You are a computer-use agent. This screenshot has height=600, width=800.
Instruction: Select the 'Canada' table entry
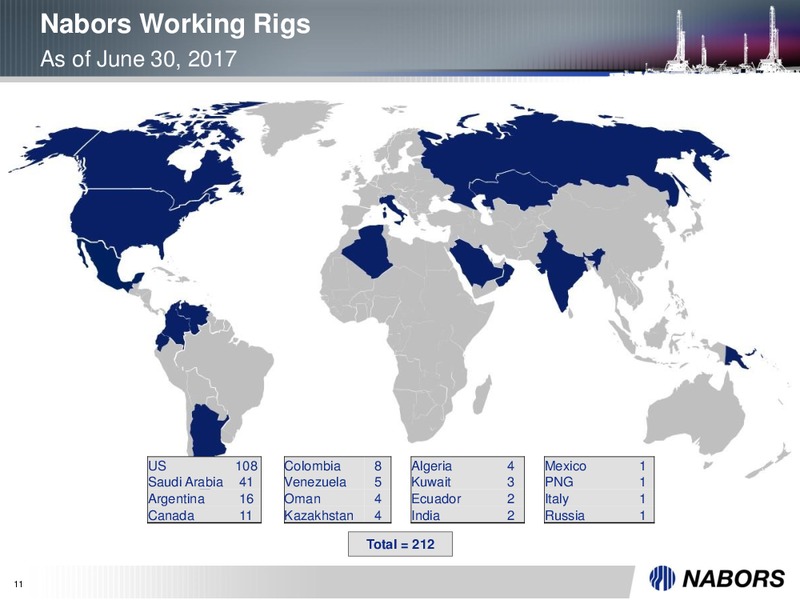[x=171, y=515]
